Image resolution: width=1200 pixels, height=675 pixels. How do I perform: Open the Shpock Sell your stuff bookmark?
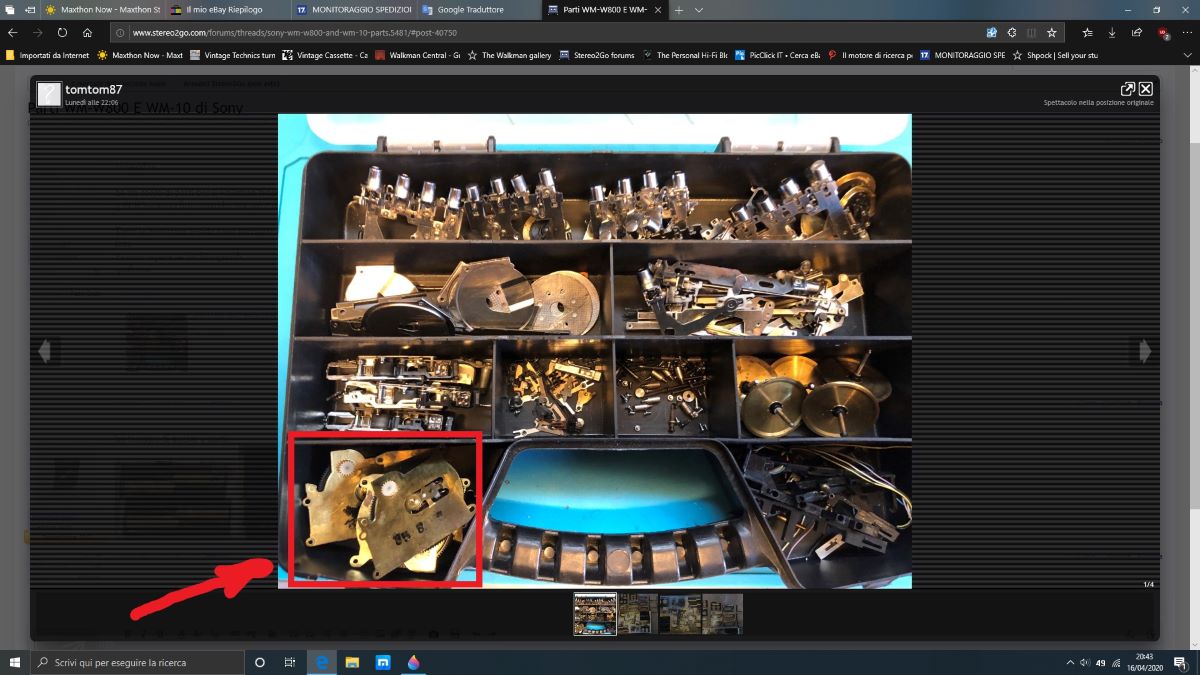pyautogui.click(x=1055, y=55)
